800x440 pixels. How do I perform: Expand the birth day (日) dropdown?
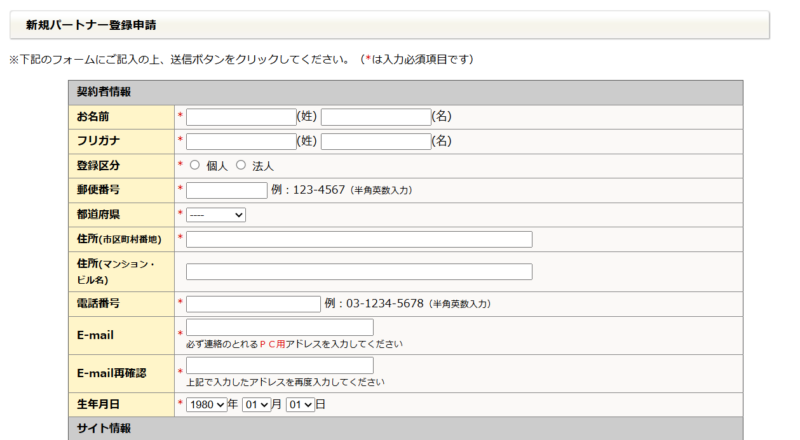(300, 404)
